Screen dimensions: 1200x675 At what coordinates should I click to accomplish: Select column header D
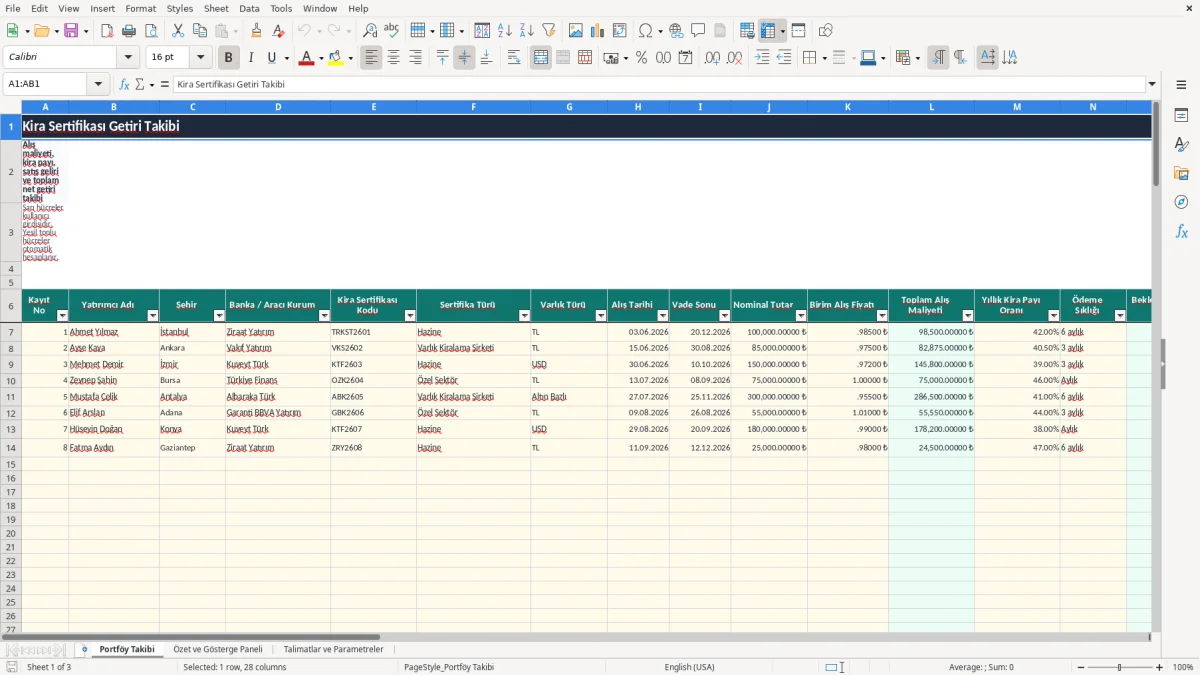pyautogui.click(x=278, y=107)
